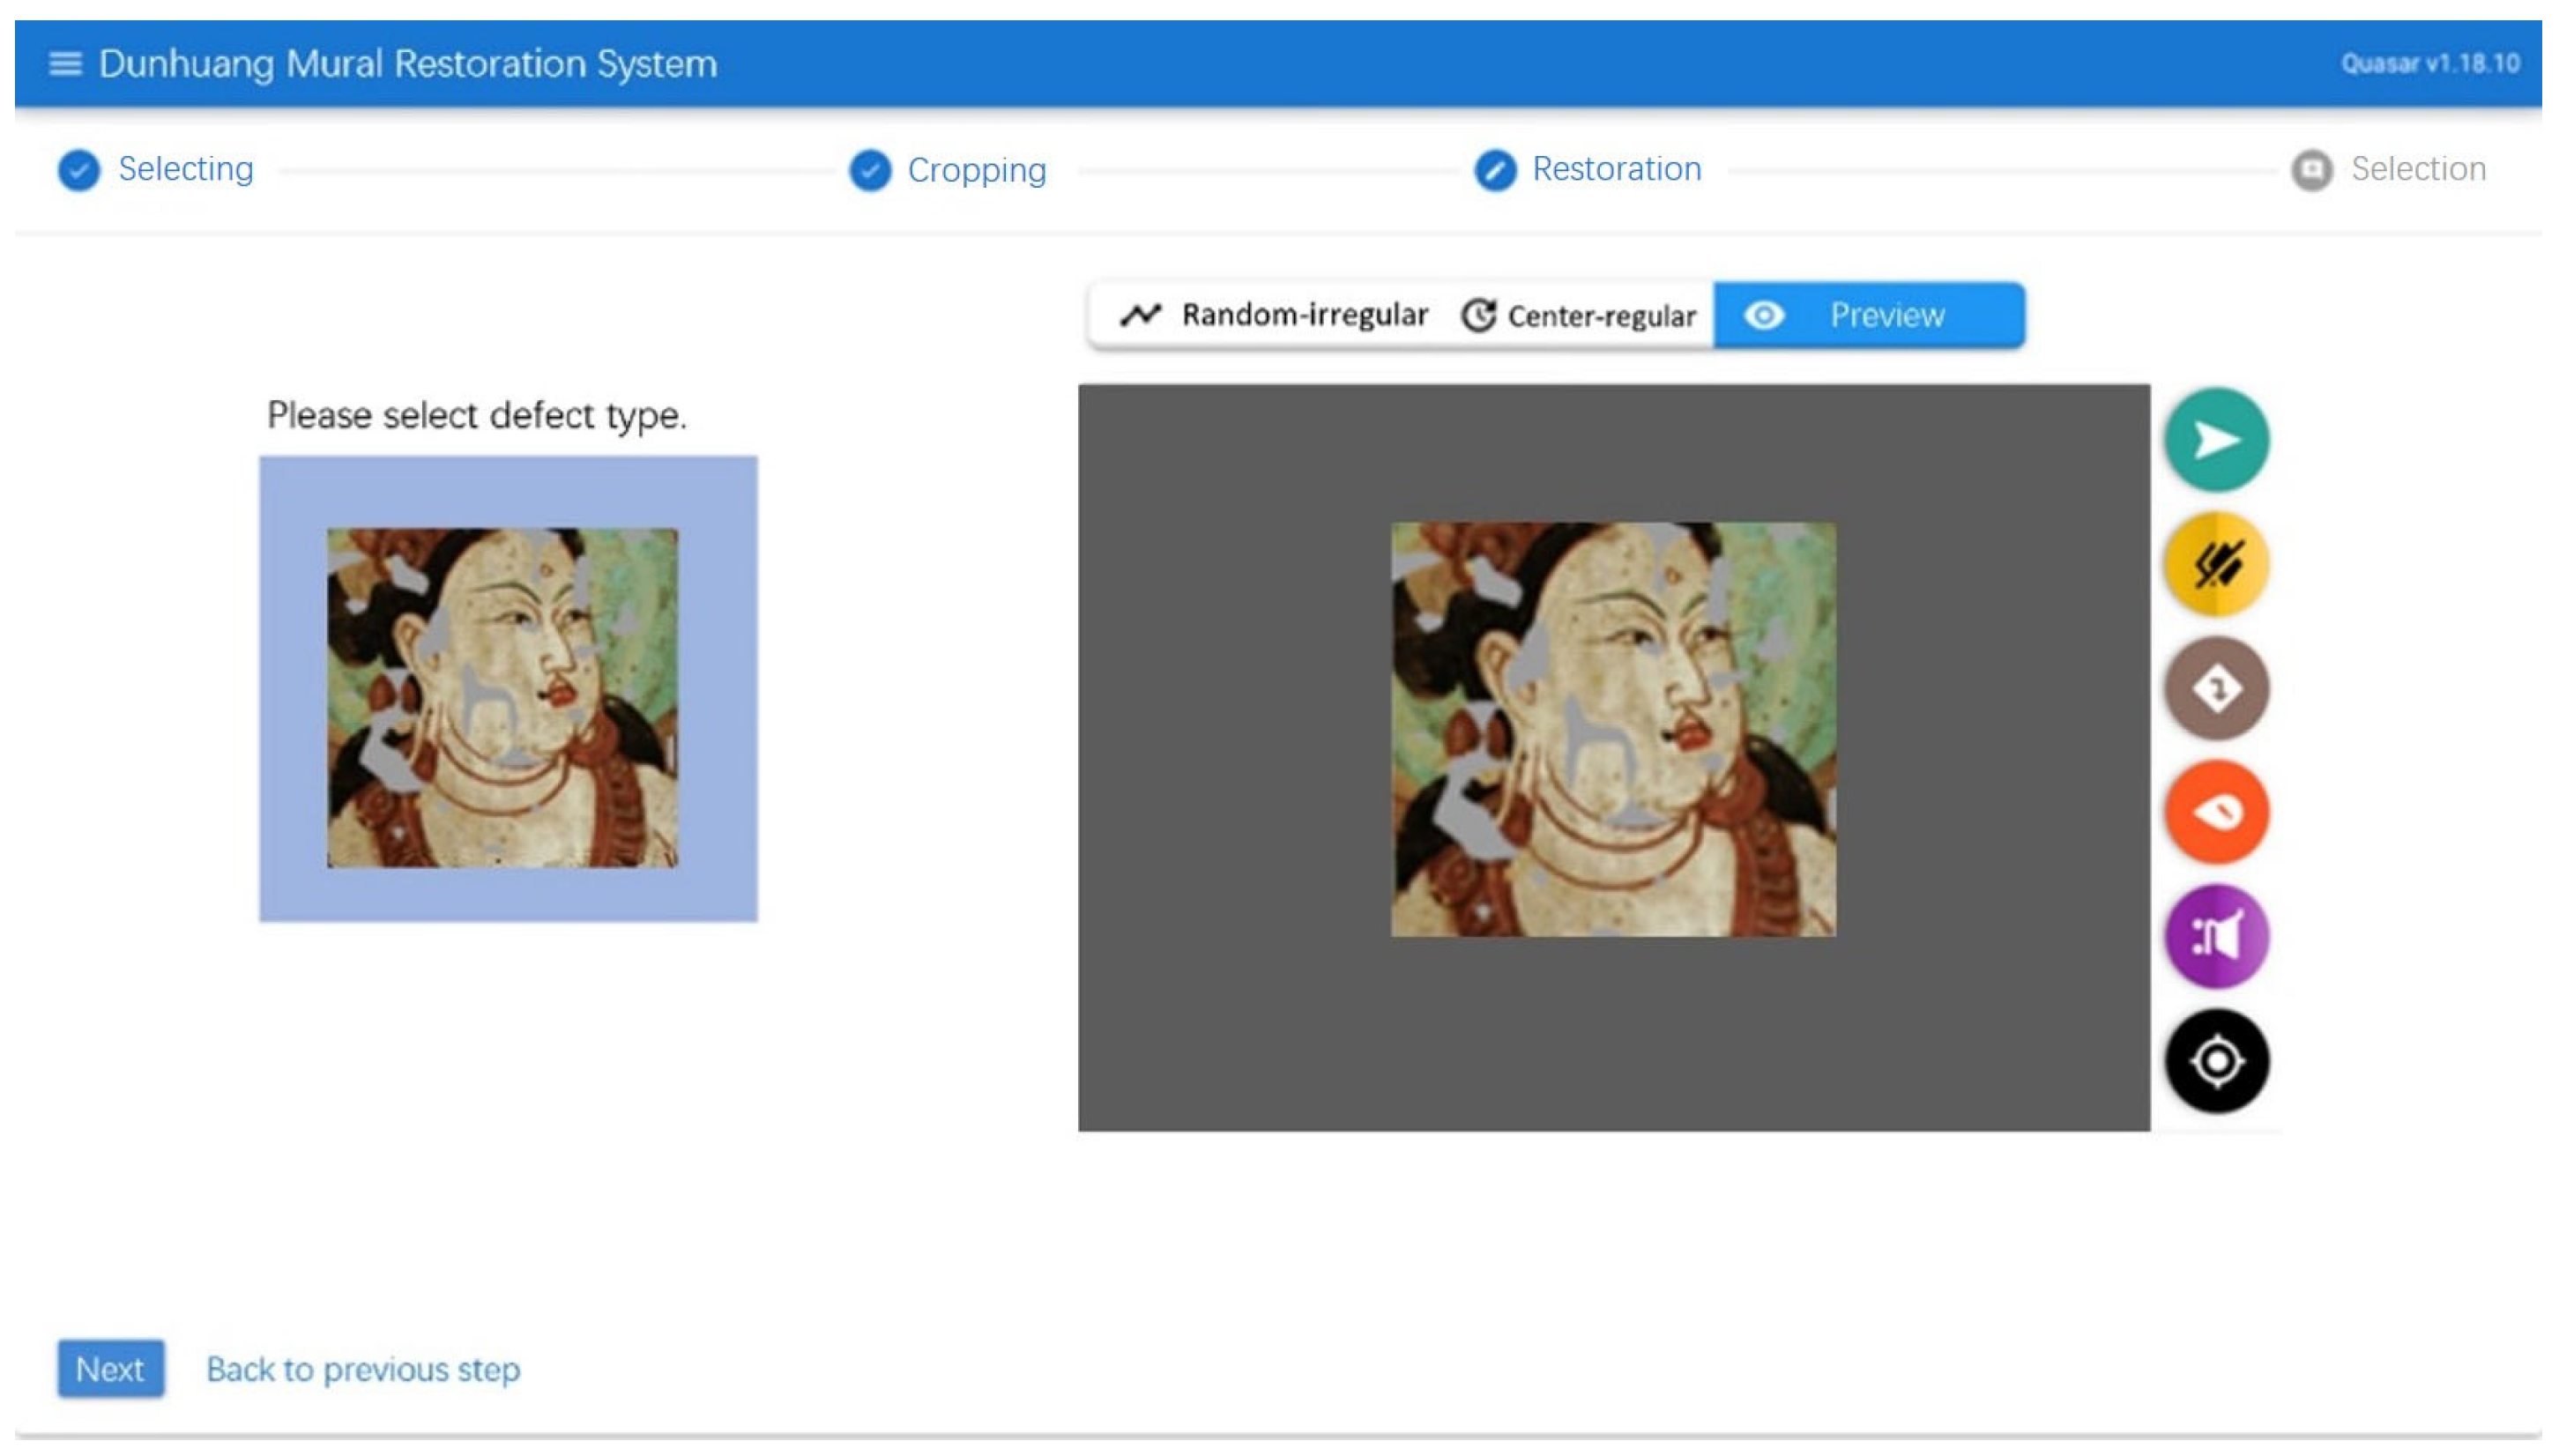Click the orange eraser round button
The height and width of the screenshot is (1456, 2559).
pos(2216,812)
